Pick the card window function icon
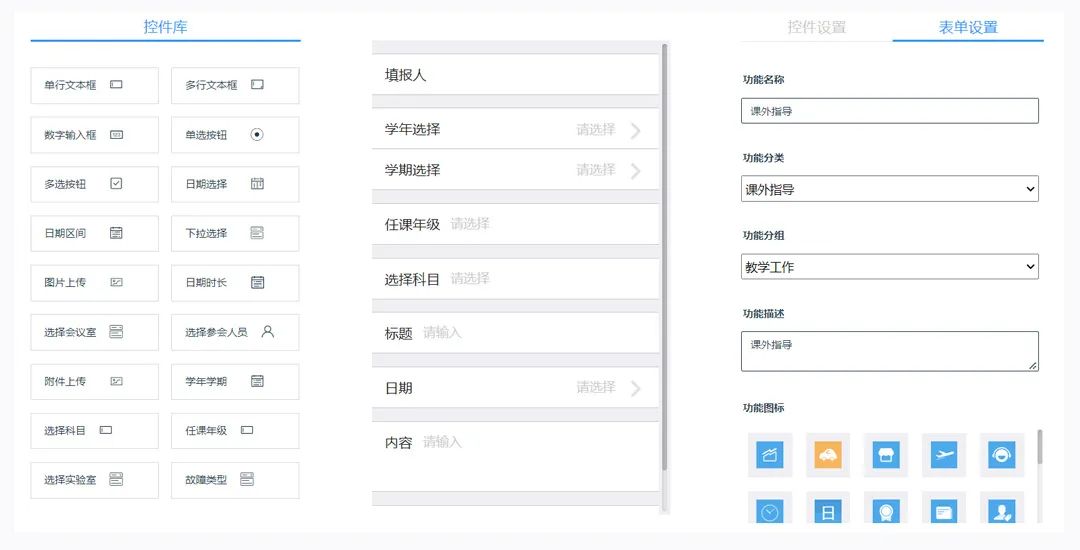 pyautogui.click(x=944, y=509)
